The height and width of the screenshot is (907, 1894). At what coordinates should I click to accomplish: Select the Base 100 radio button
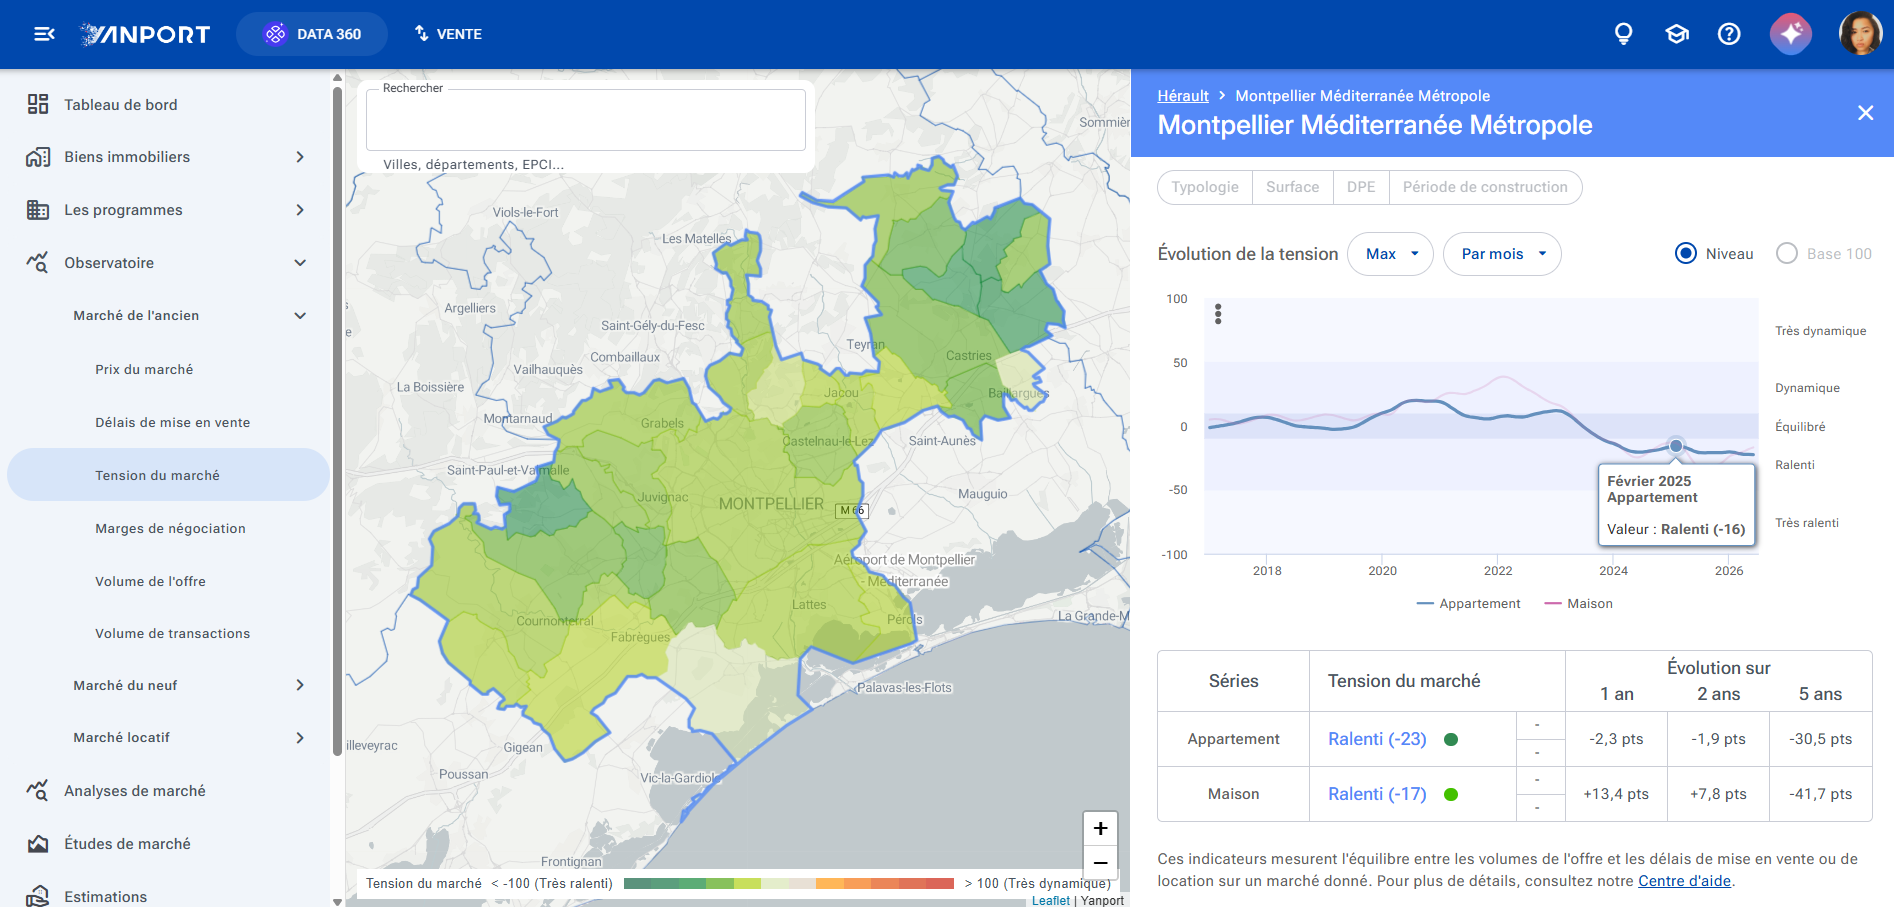[x=1787, y=254]
